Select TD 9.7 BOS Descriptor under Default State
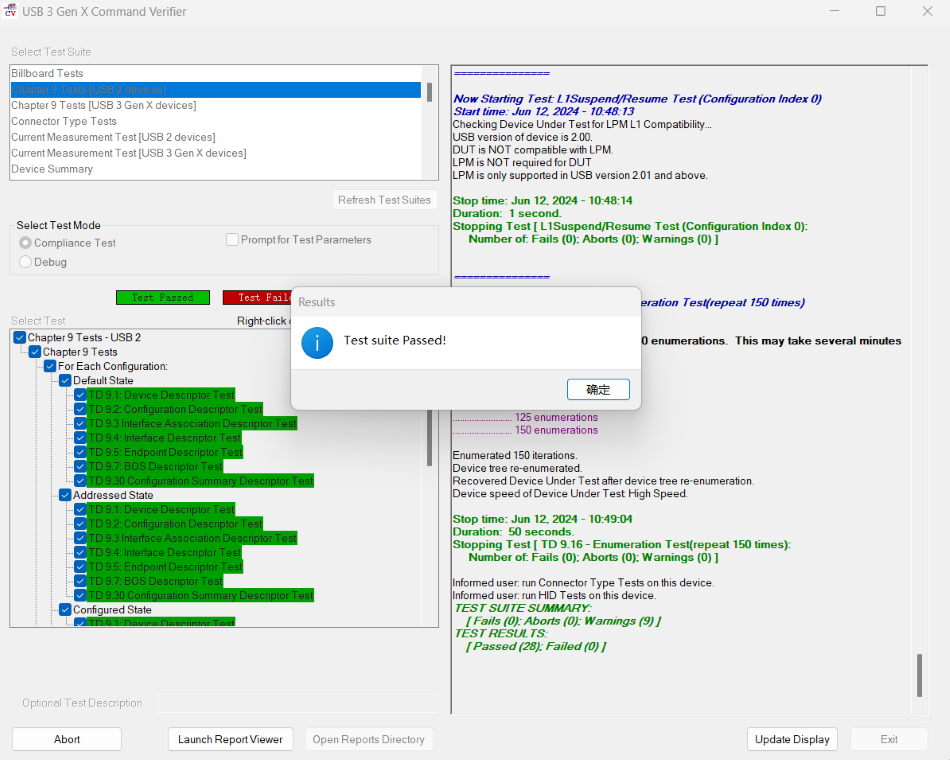The height and width of the screenshot is (760, 950). tap(156, 467)
